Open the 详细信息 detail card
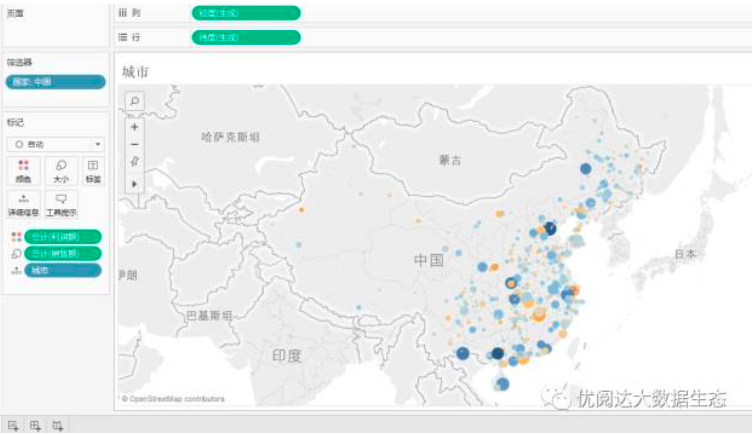 (23, 205)
